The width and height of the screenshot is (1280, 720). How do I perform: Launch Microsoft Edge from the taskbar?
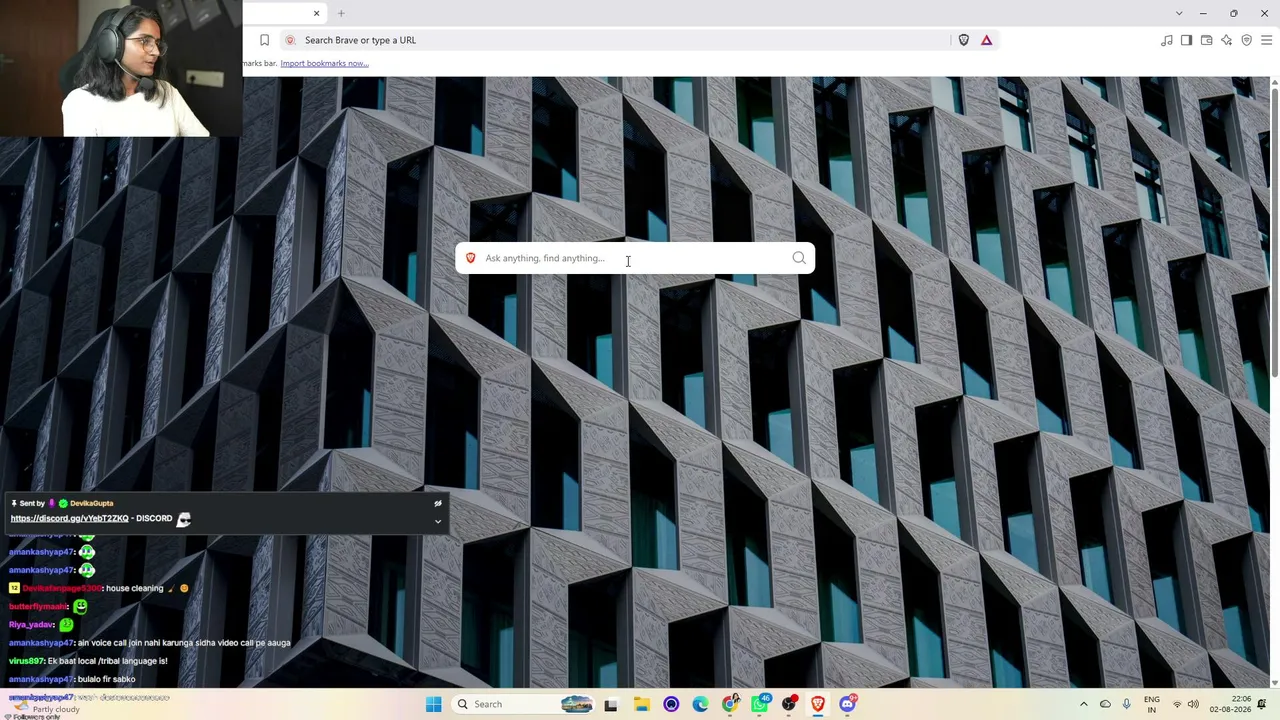[x=700, y=704]
